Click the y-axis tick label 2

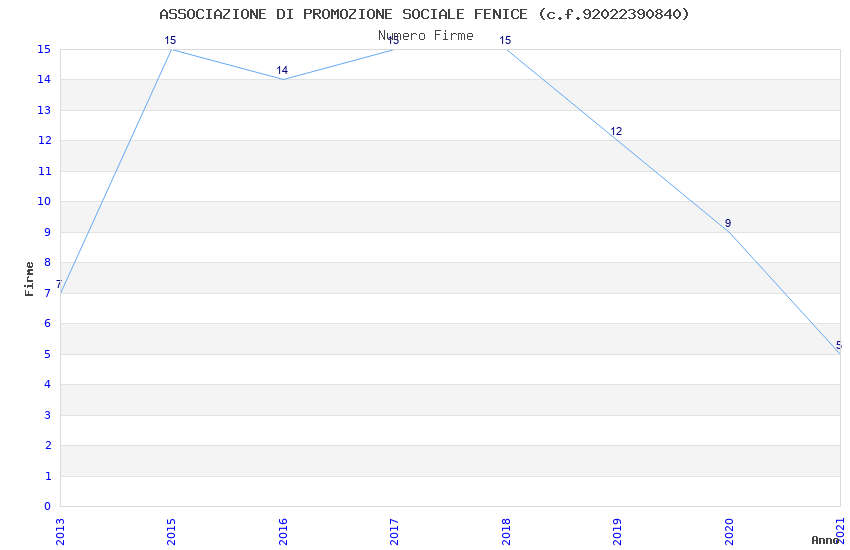(x=47, y=445)
